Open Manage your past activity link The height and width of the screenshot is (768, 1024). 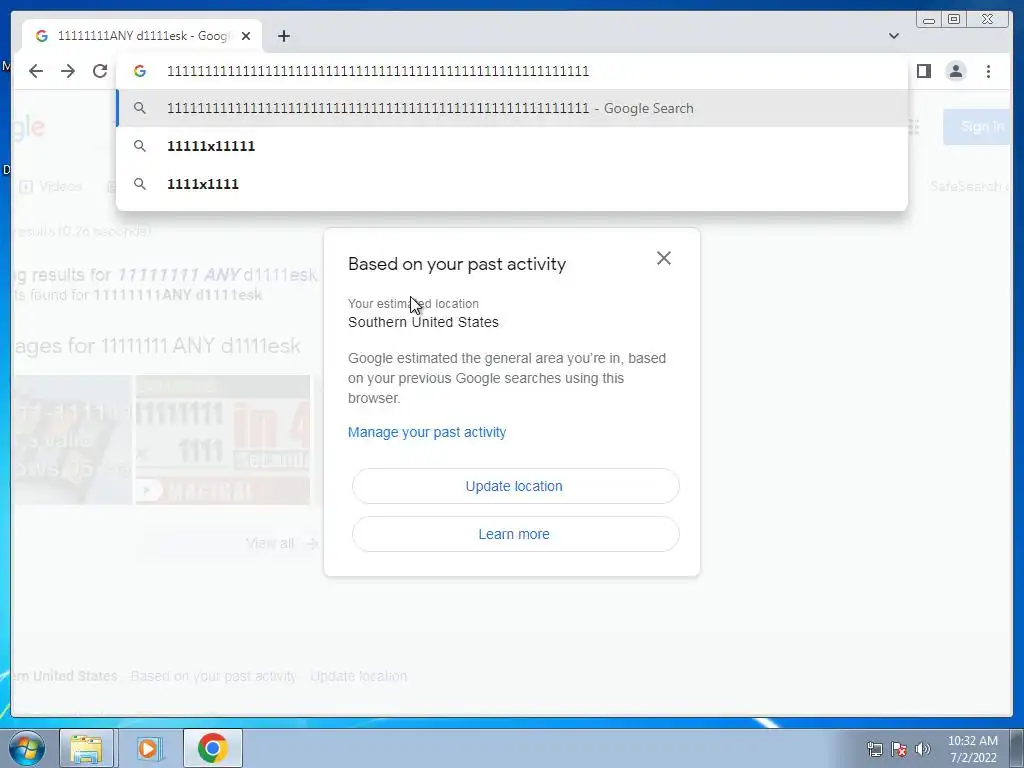click(x=427, y=432)
